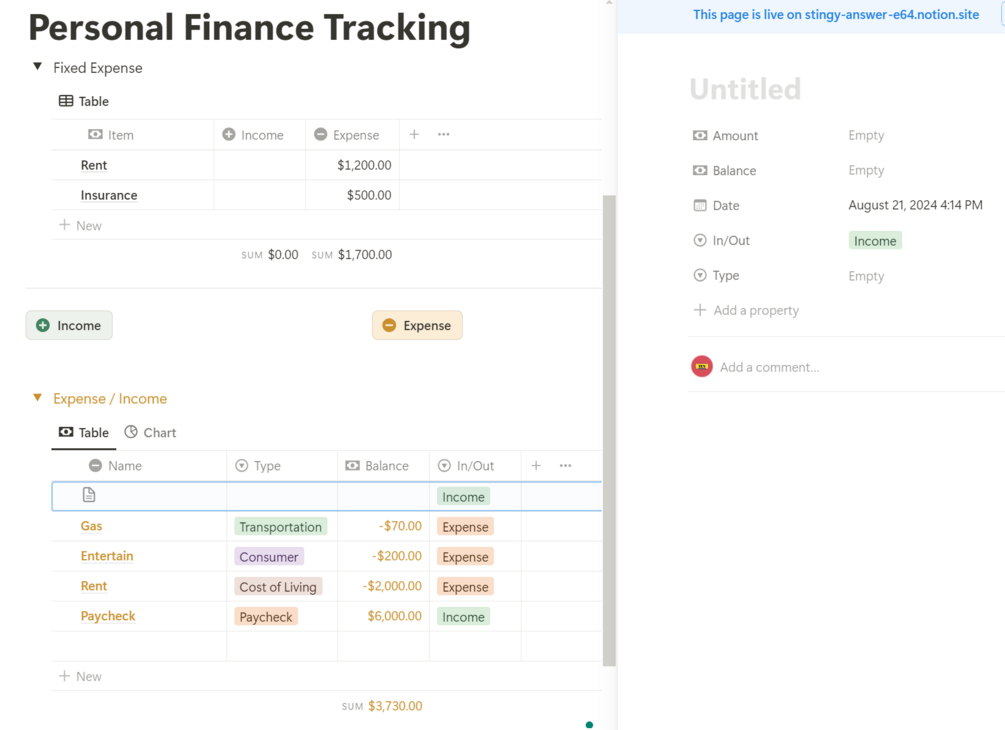
Task: Click the Income tag next to In/Out
Action: [875, 240]
